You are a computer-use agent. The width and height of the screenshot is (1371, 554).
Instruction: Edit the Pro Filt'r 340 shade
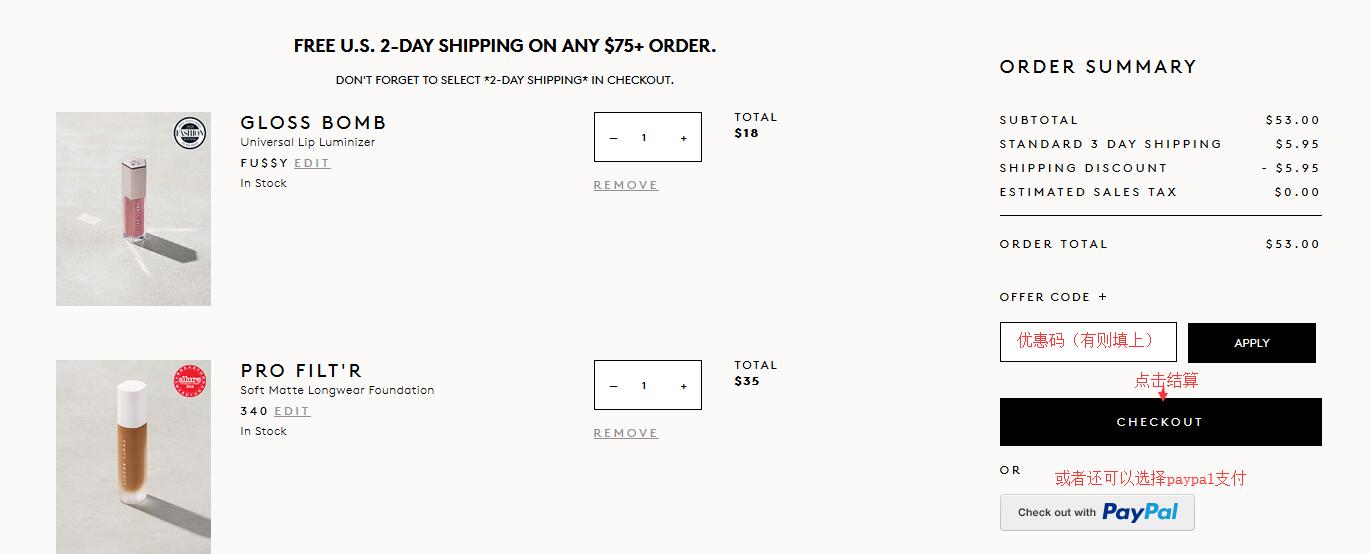[292, 411]
